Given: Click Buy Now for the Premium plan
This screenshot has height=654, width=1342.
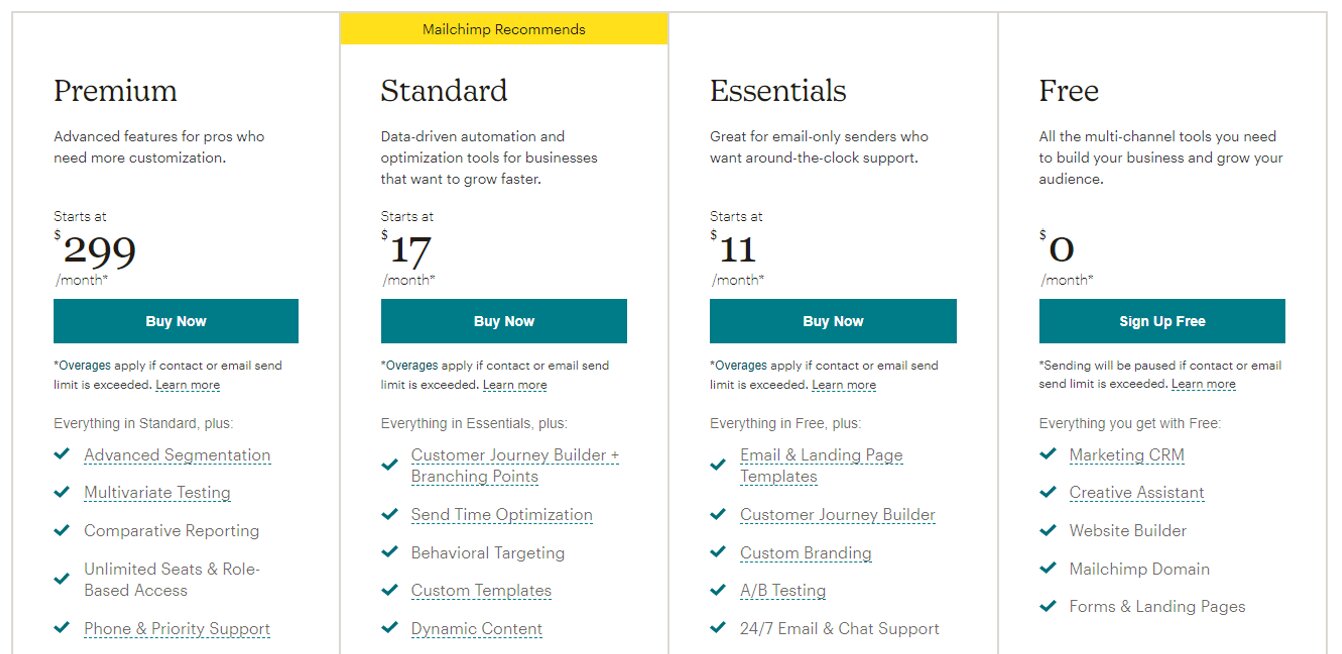Looking at the screenshot, I should 176,320.
